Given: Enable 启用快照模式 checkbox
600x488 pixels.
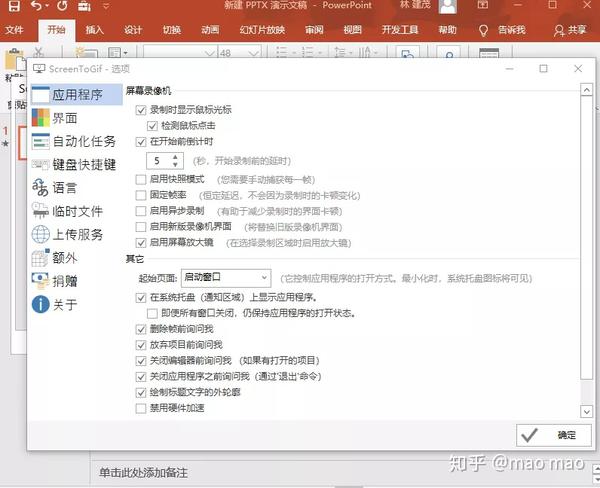Looking at the screenshot, I should click(x=141, y=180).
